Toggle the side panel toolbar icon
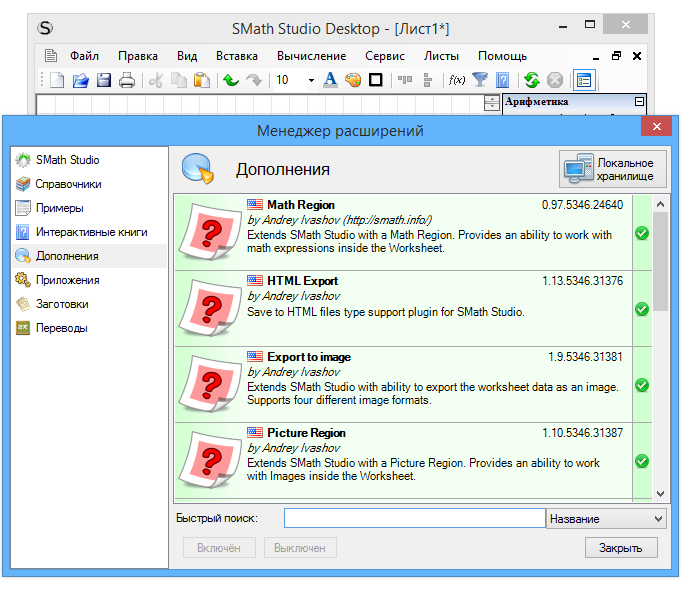697x596 pixels. pos(584,80)
